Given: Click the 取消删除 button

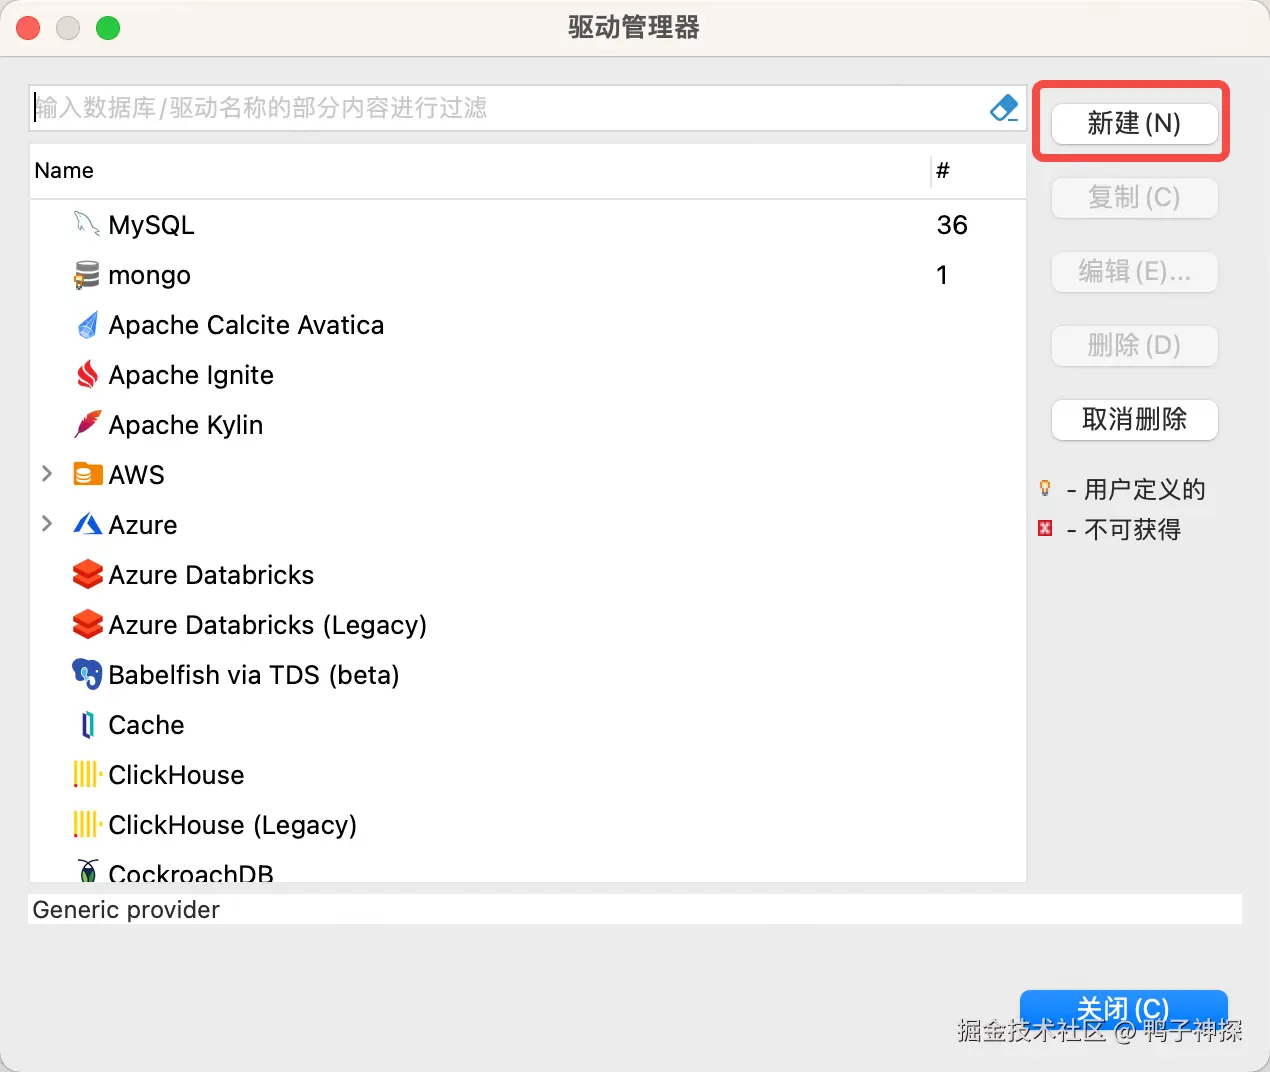Looking at the screenshot, I should tap(1134, 419).
